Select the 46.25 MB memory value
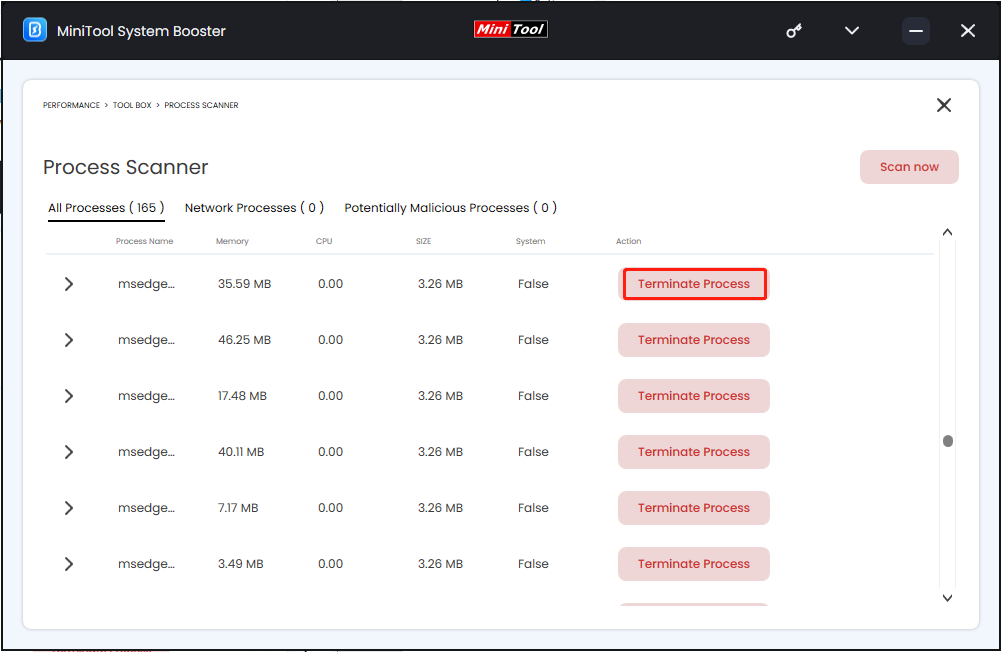The width and height of the screenshot is (1001, 652). point(245,340)
